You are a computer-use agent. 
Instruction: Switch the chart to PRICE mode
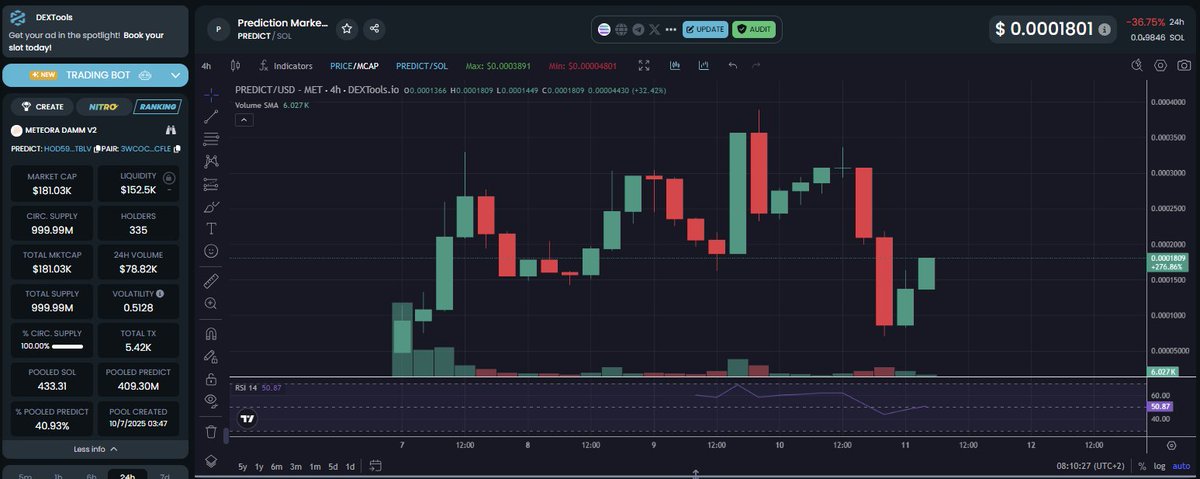click(341, 66)
